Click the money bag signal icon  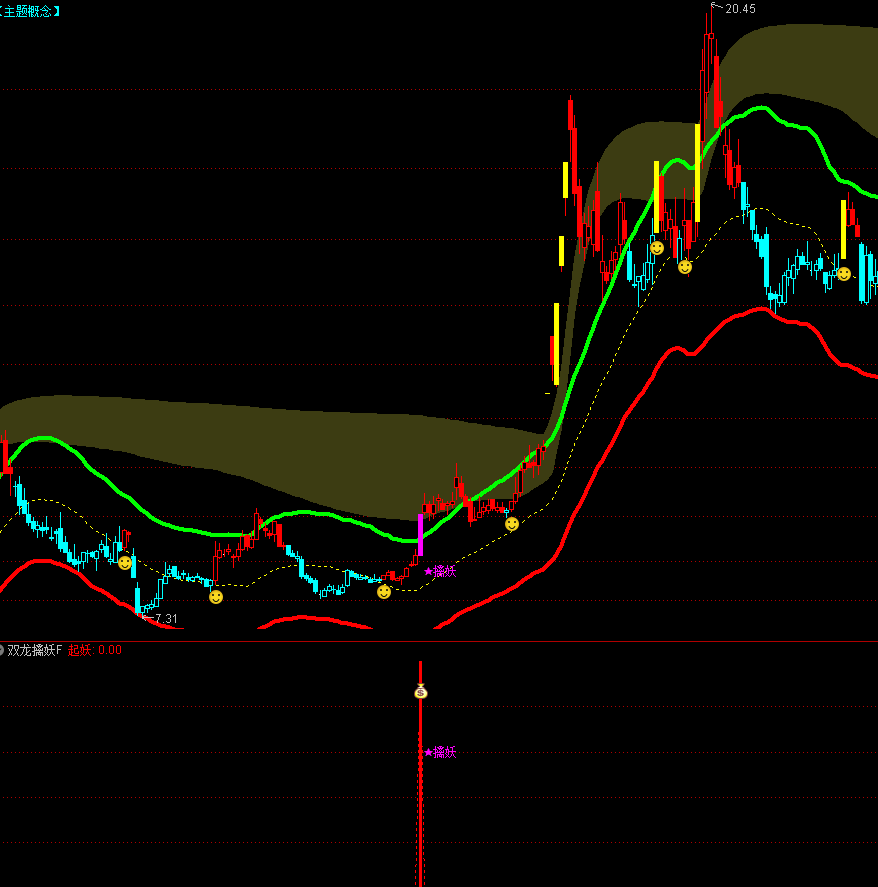pyautogui.click(x=421, y=691)
